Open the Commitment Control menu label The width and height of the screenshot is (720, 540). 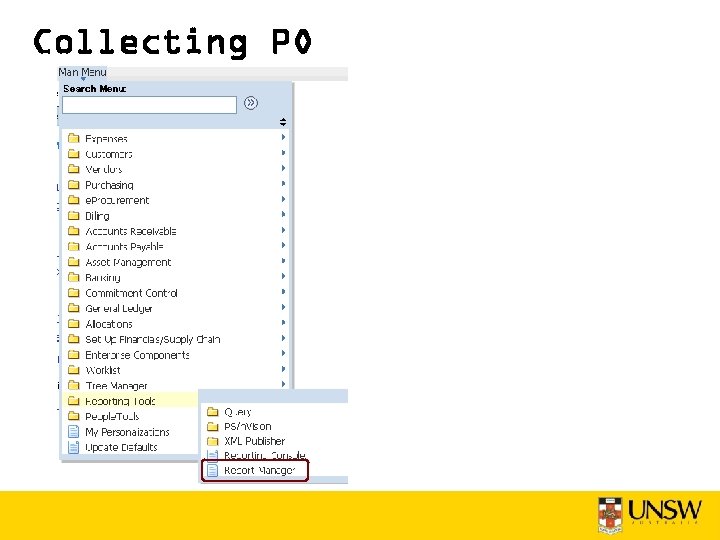click(131, 293)
